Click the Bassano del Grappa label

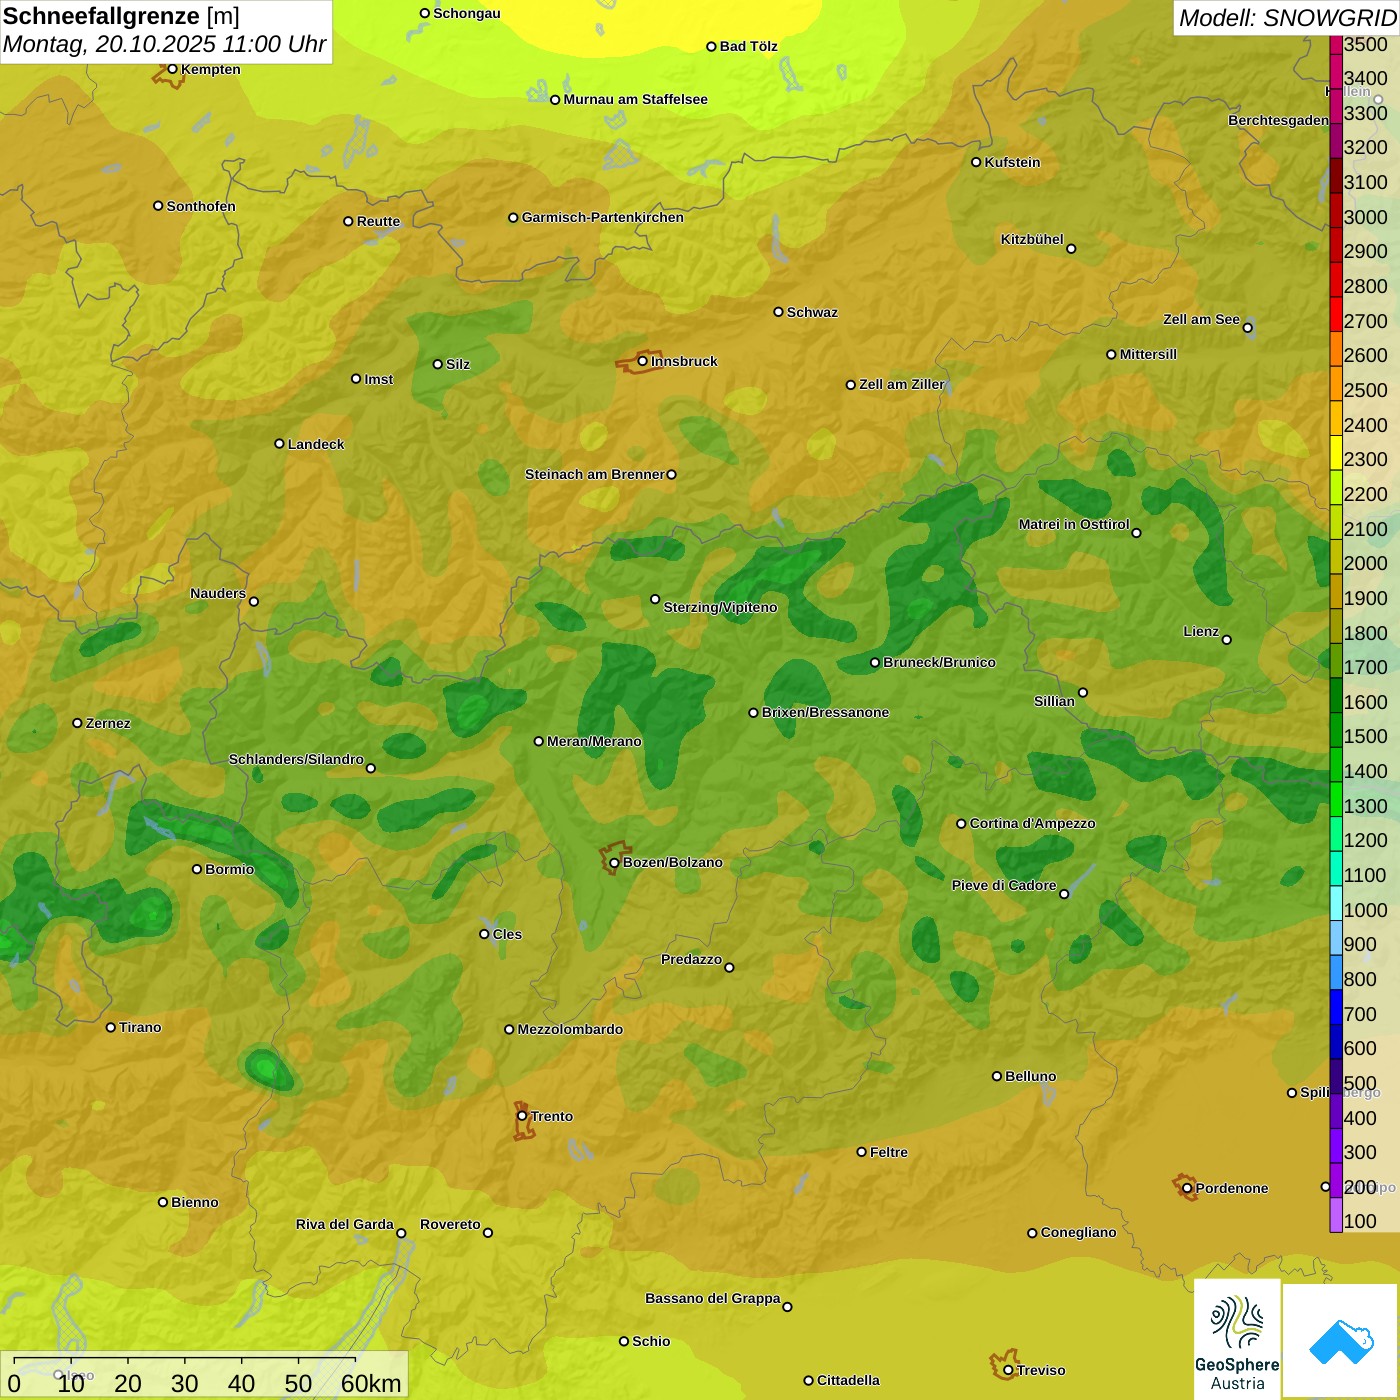coord(713,1298)
